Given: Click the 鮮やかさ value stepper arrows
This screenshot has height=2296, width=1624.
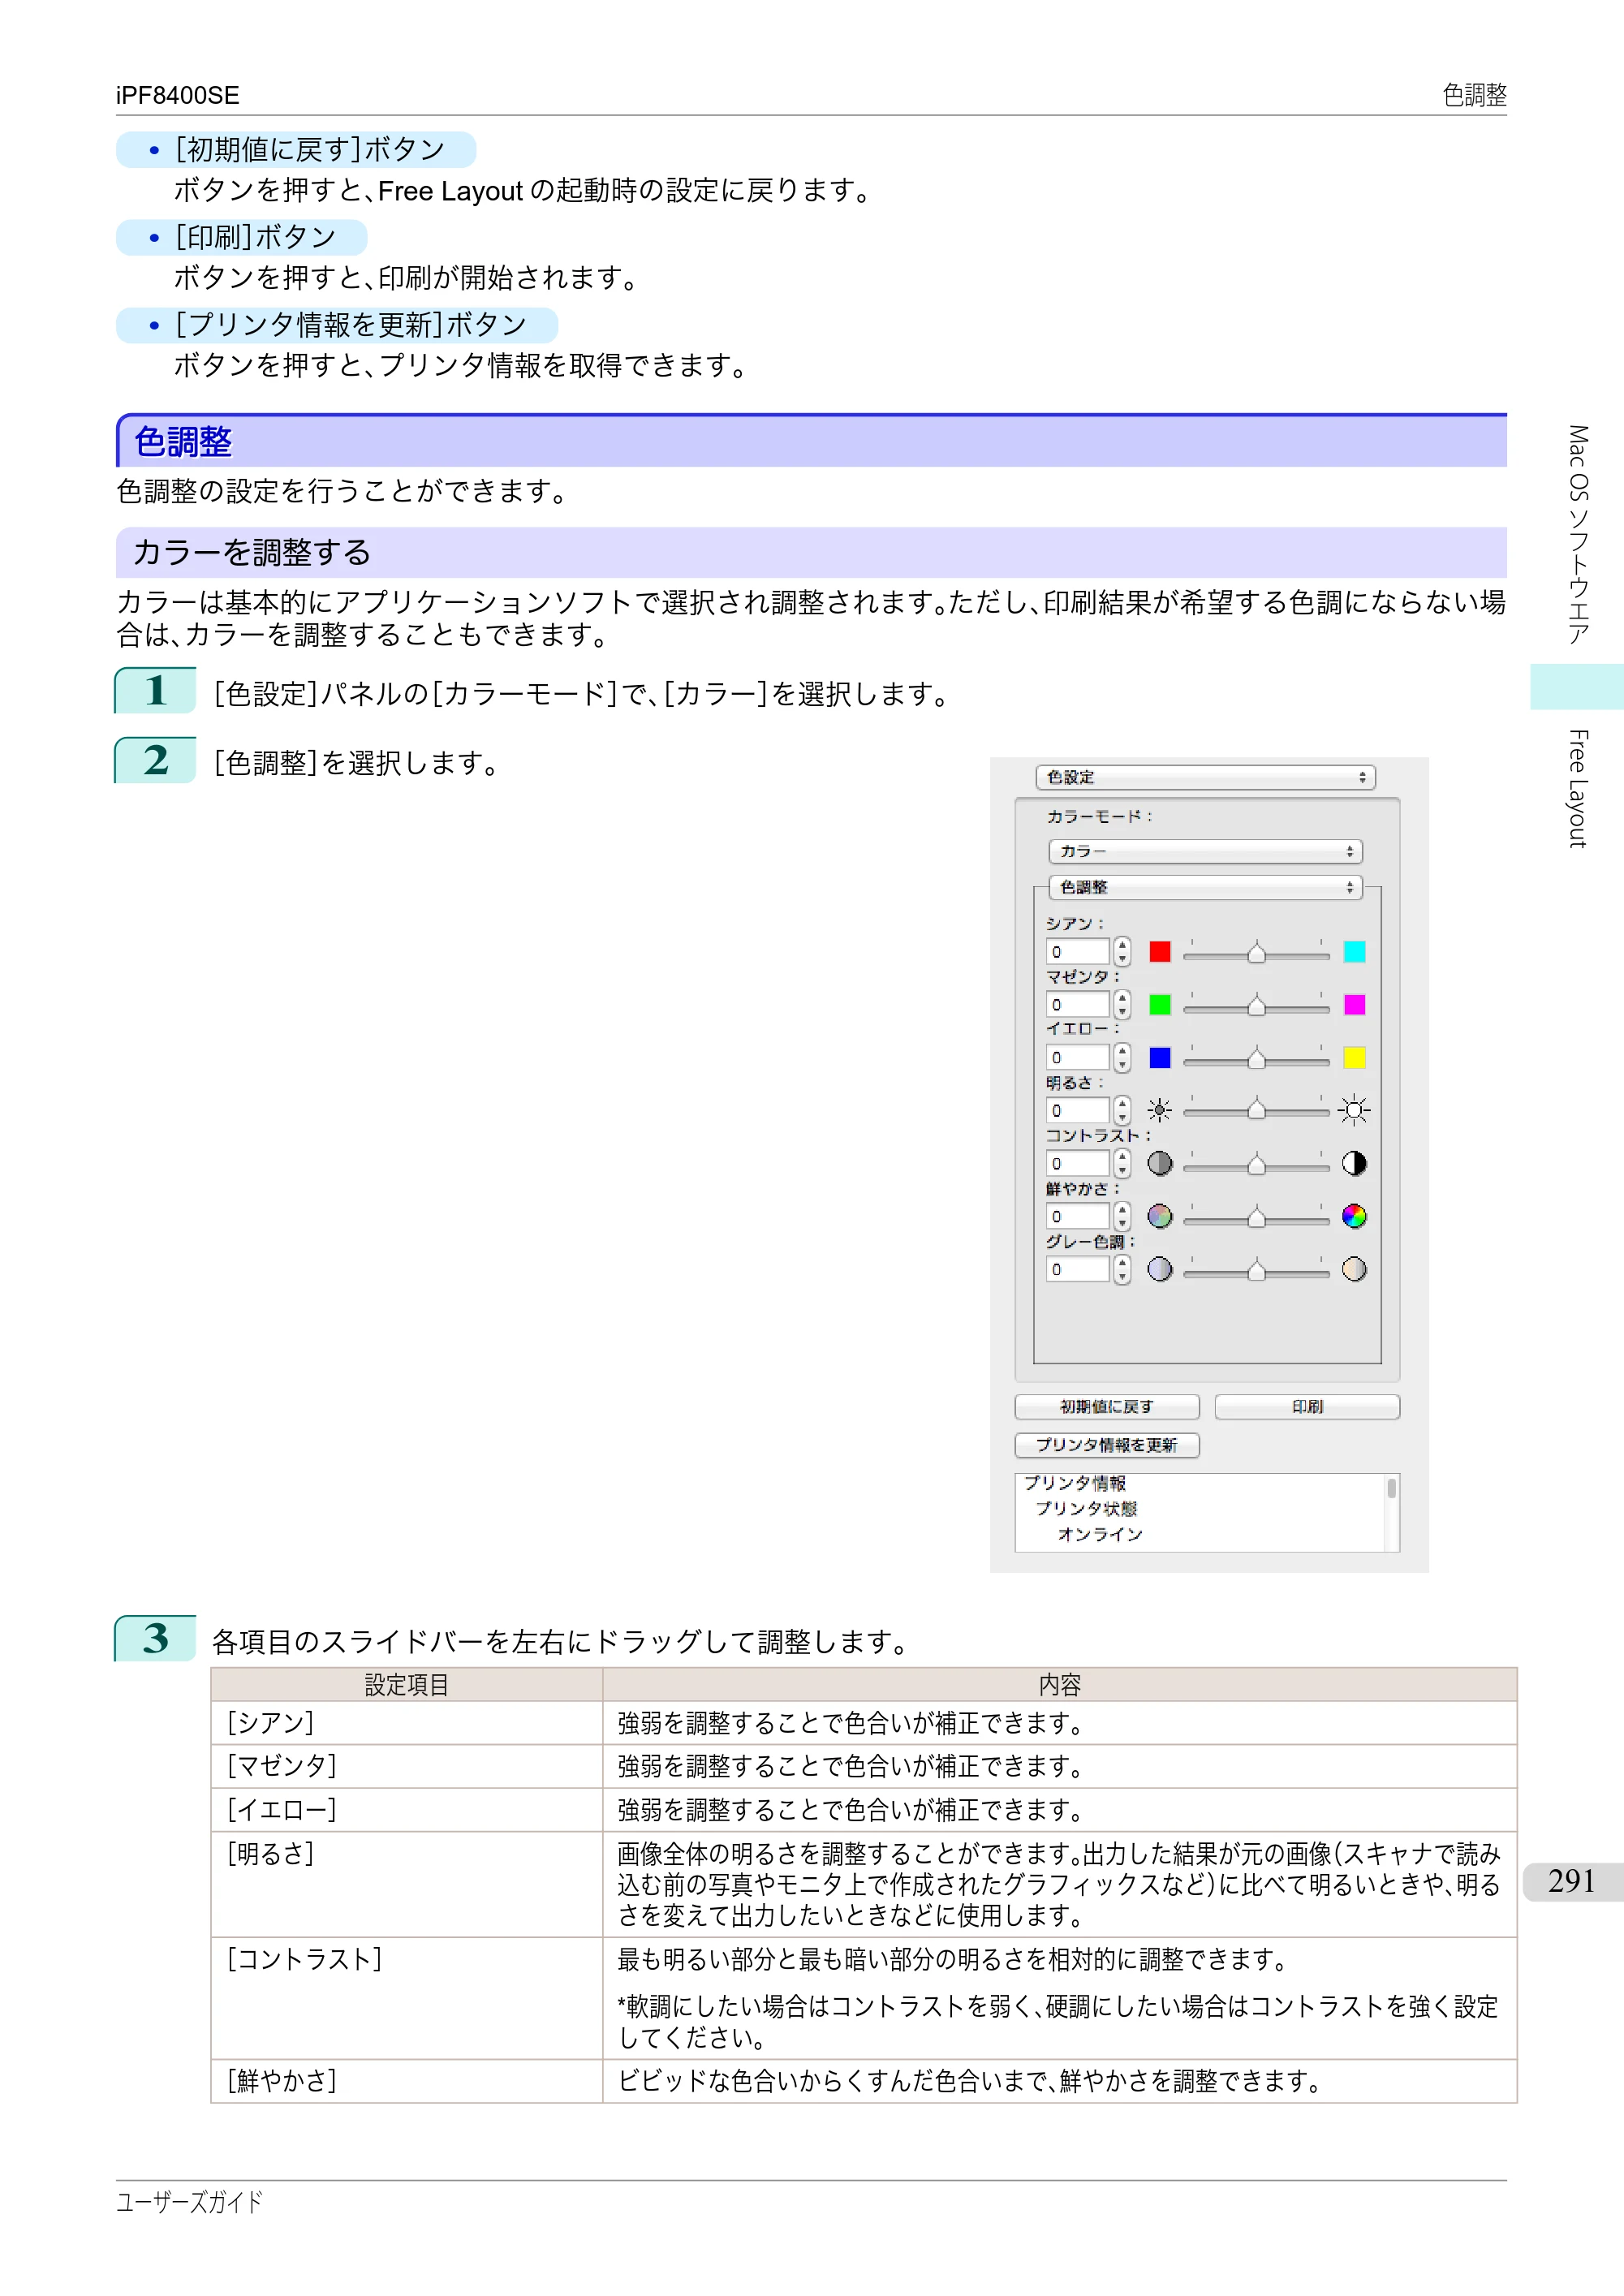Looking at the screenshot, I should pos(1122,1216).
